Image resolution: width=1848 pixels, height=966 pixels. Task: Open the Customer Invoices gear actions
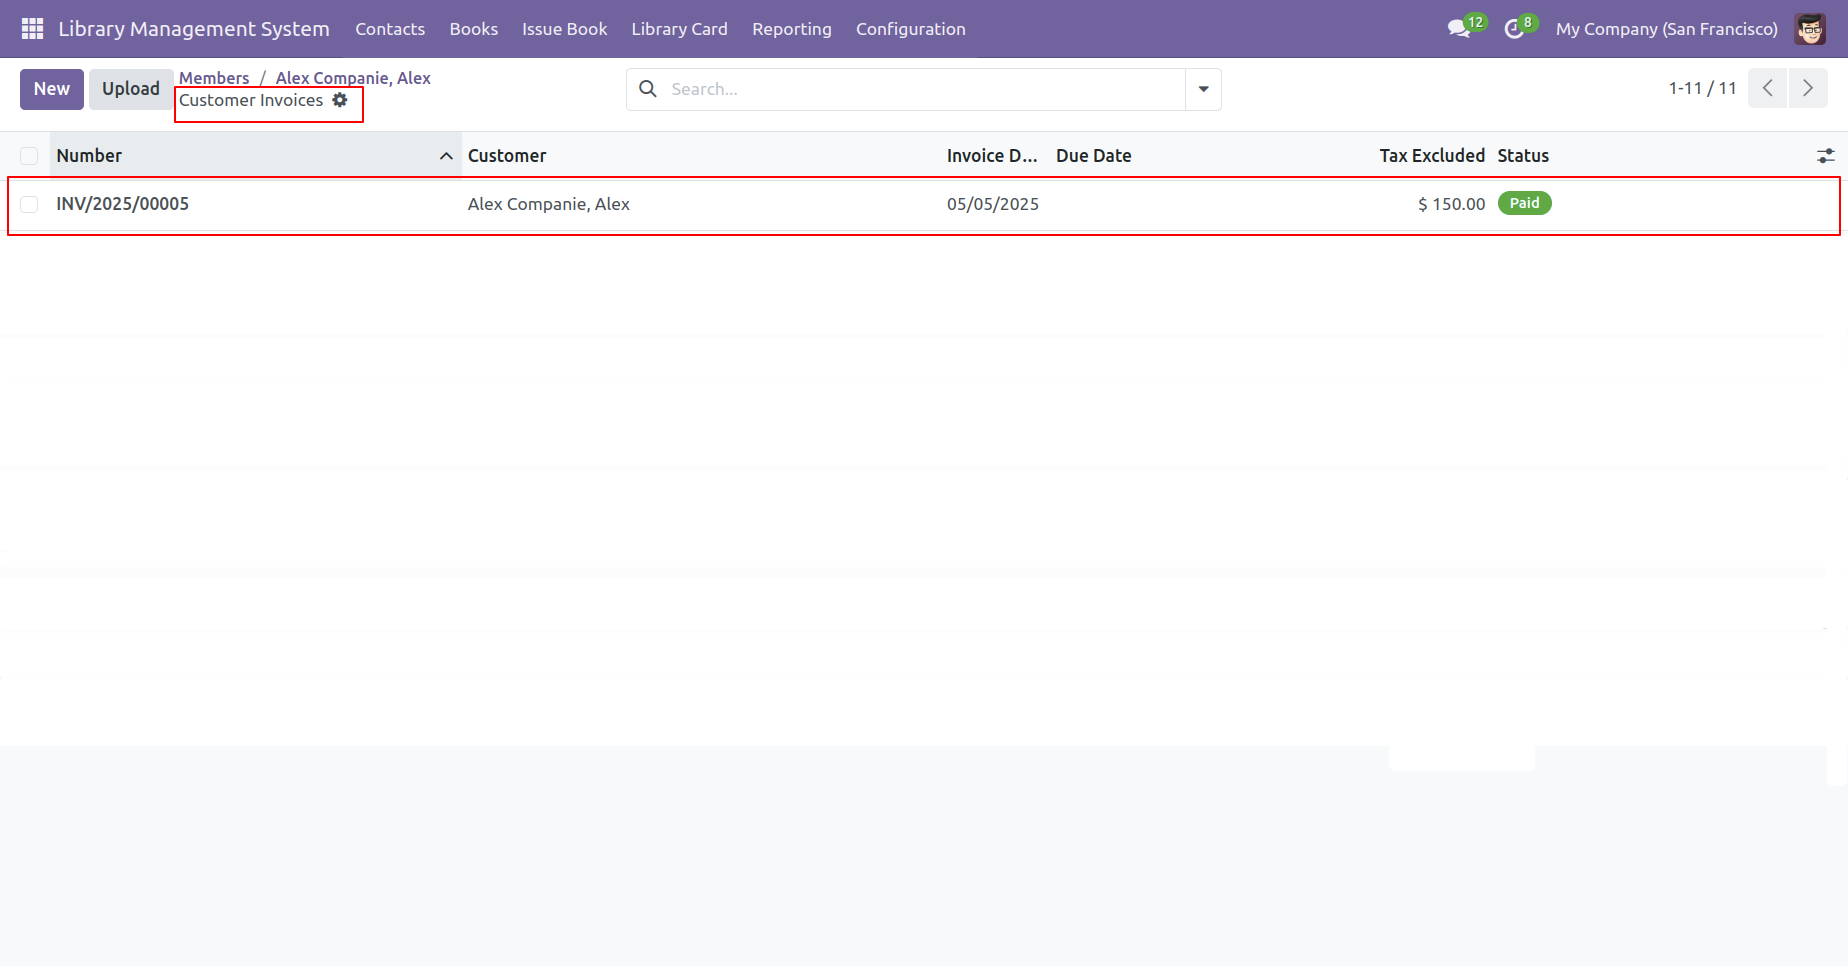coord(340,100)
